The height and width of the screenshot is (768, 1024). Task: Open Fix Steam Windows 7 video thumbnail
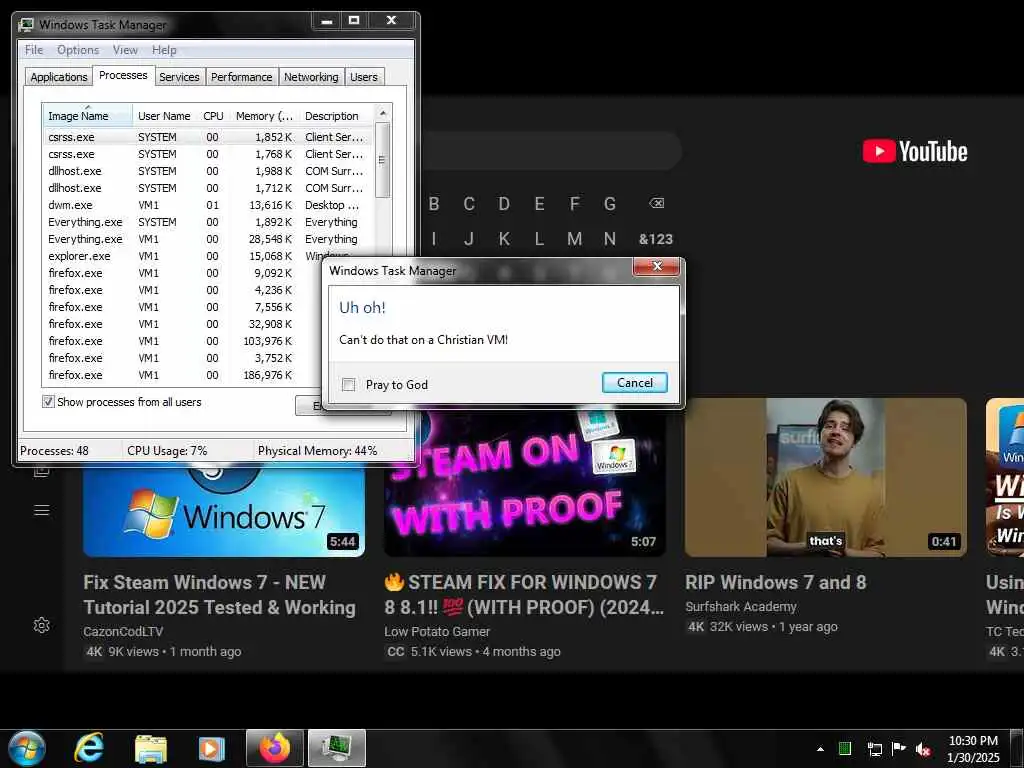[224, 509]
